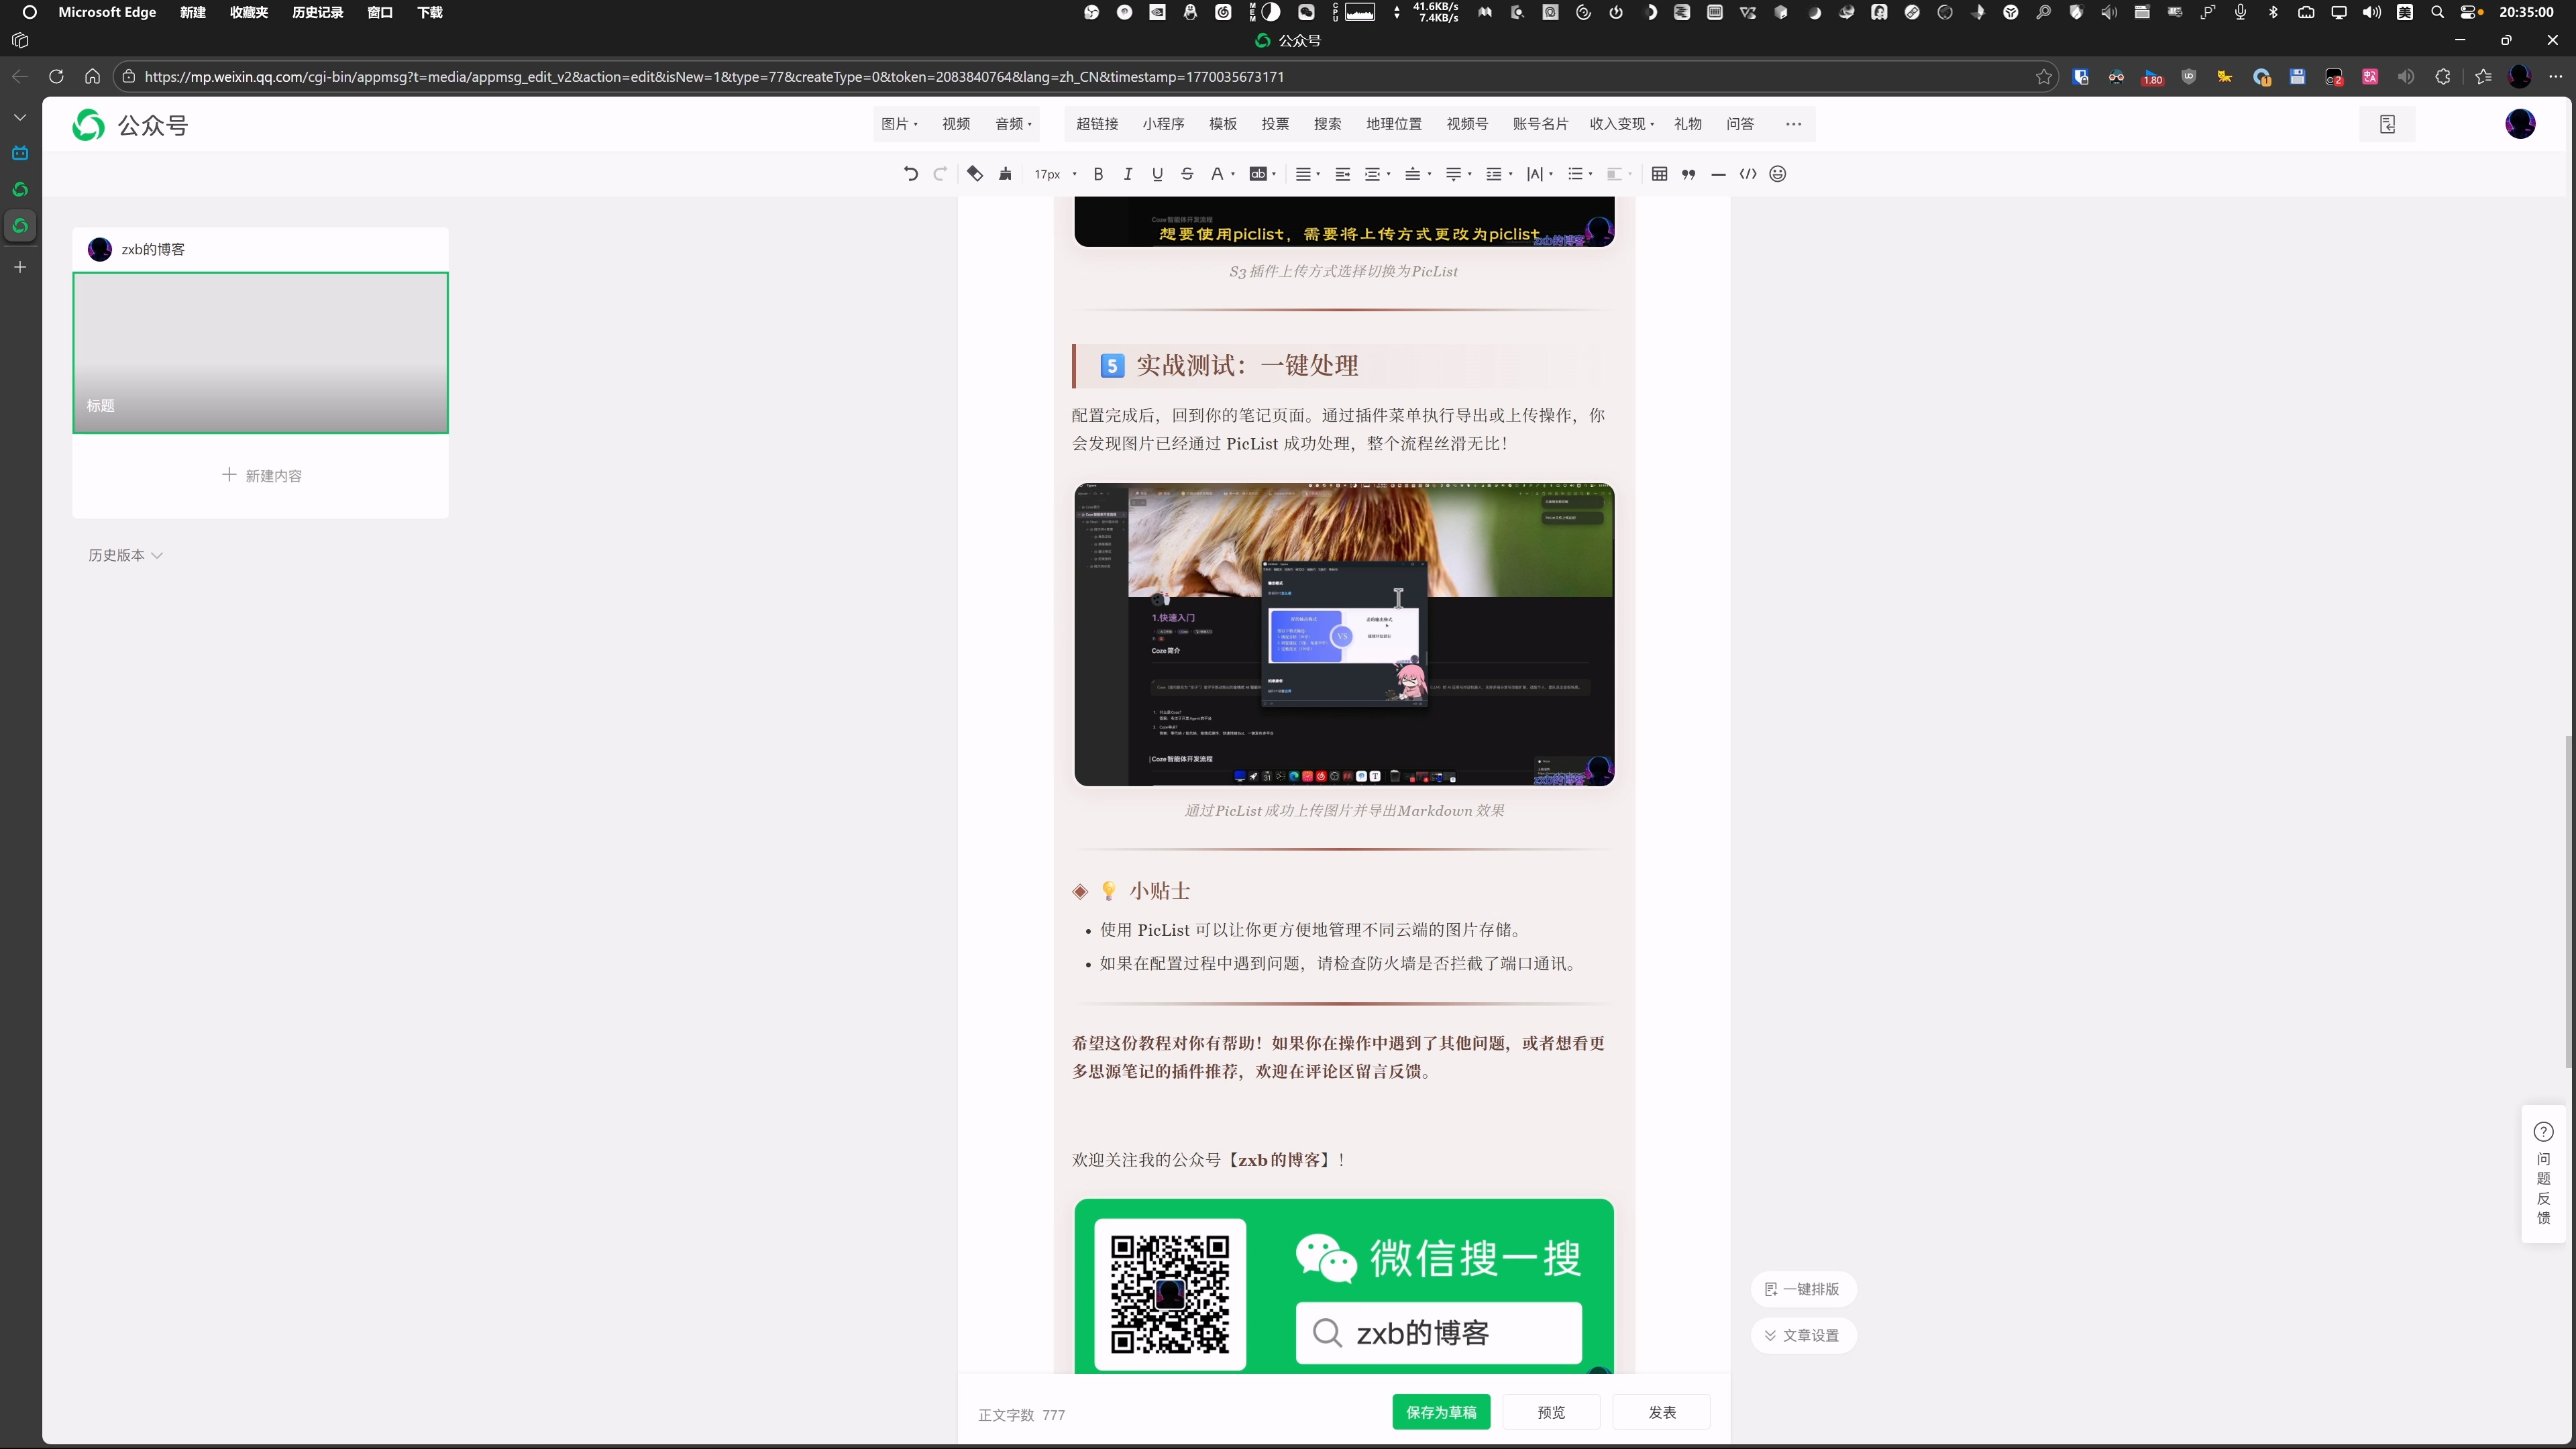Open the 音频 audio insert dropdown
Screen dimensions: 2576x1449
tap(1012, 124)
